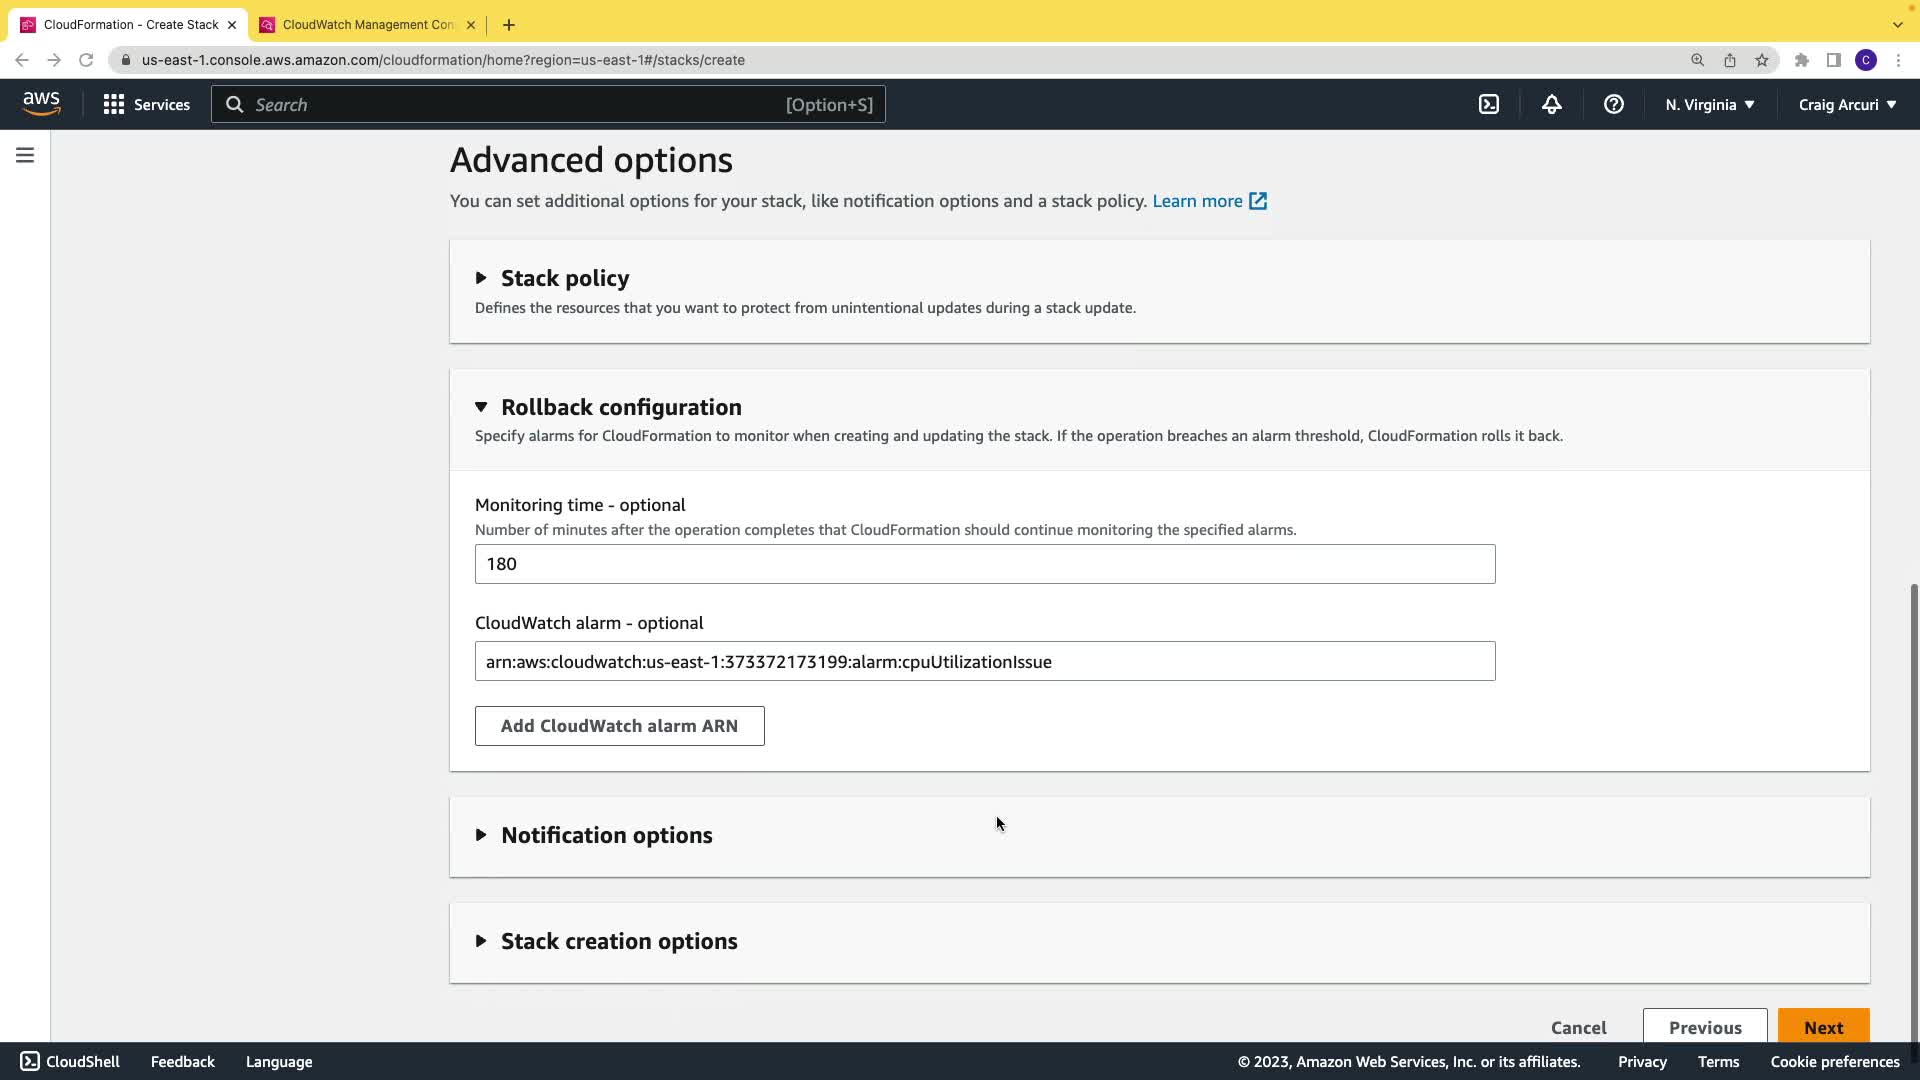The height and width of the screenshot is (1080, 1920).
Task: Open the notifications bell
Action: pyautogui.click(x=1551, y=104)
